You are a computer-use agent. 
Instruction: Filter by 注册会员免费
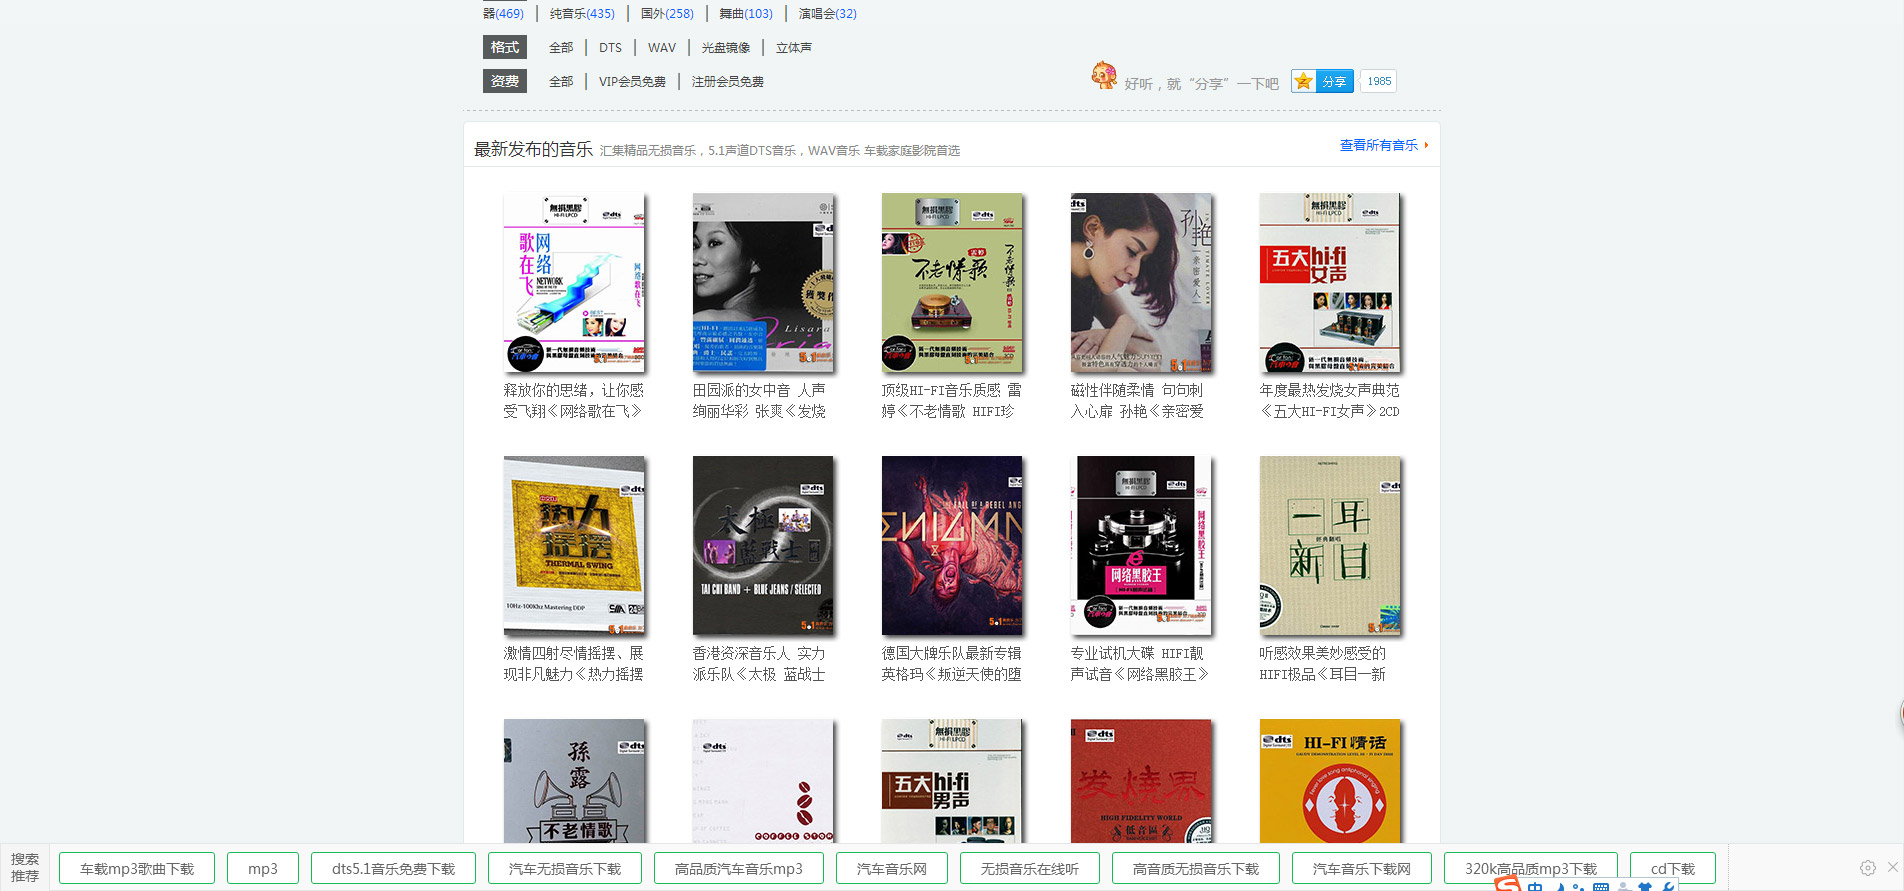728,81
